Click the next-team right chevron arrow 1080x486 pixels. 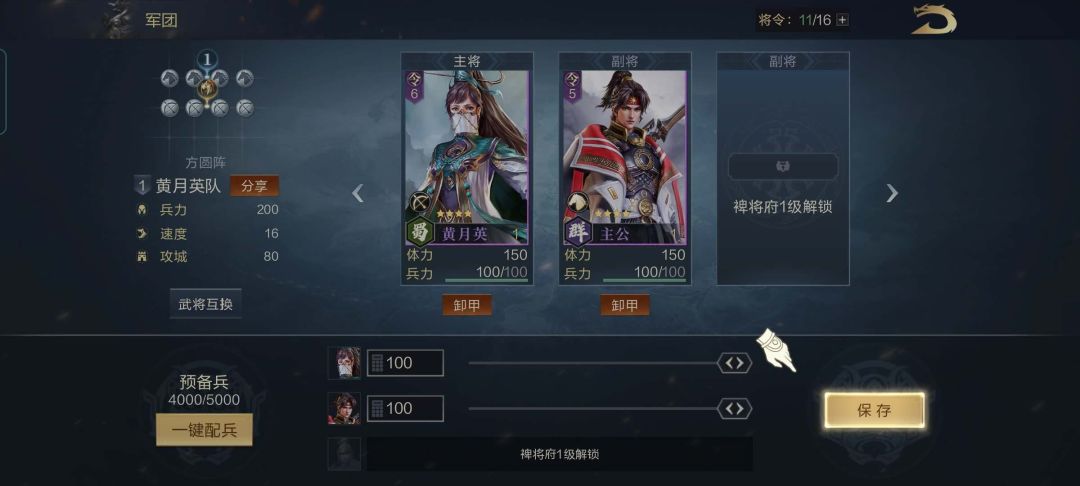tap(892, 193)
